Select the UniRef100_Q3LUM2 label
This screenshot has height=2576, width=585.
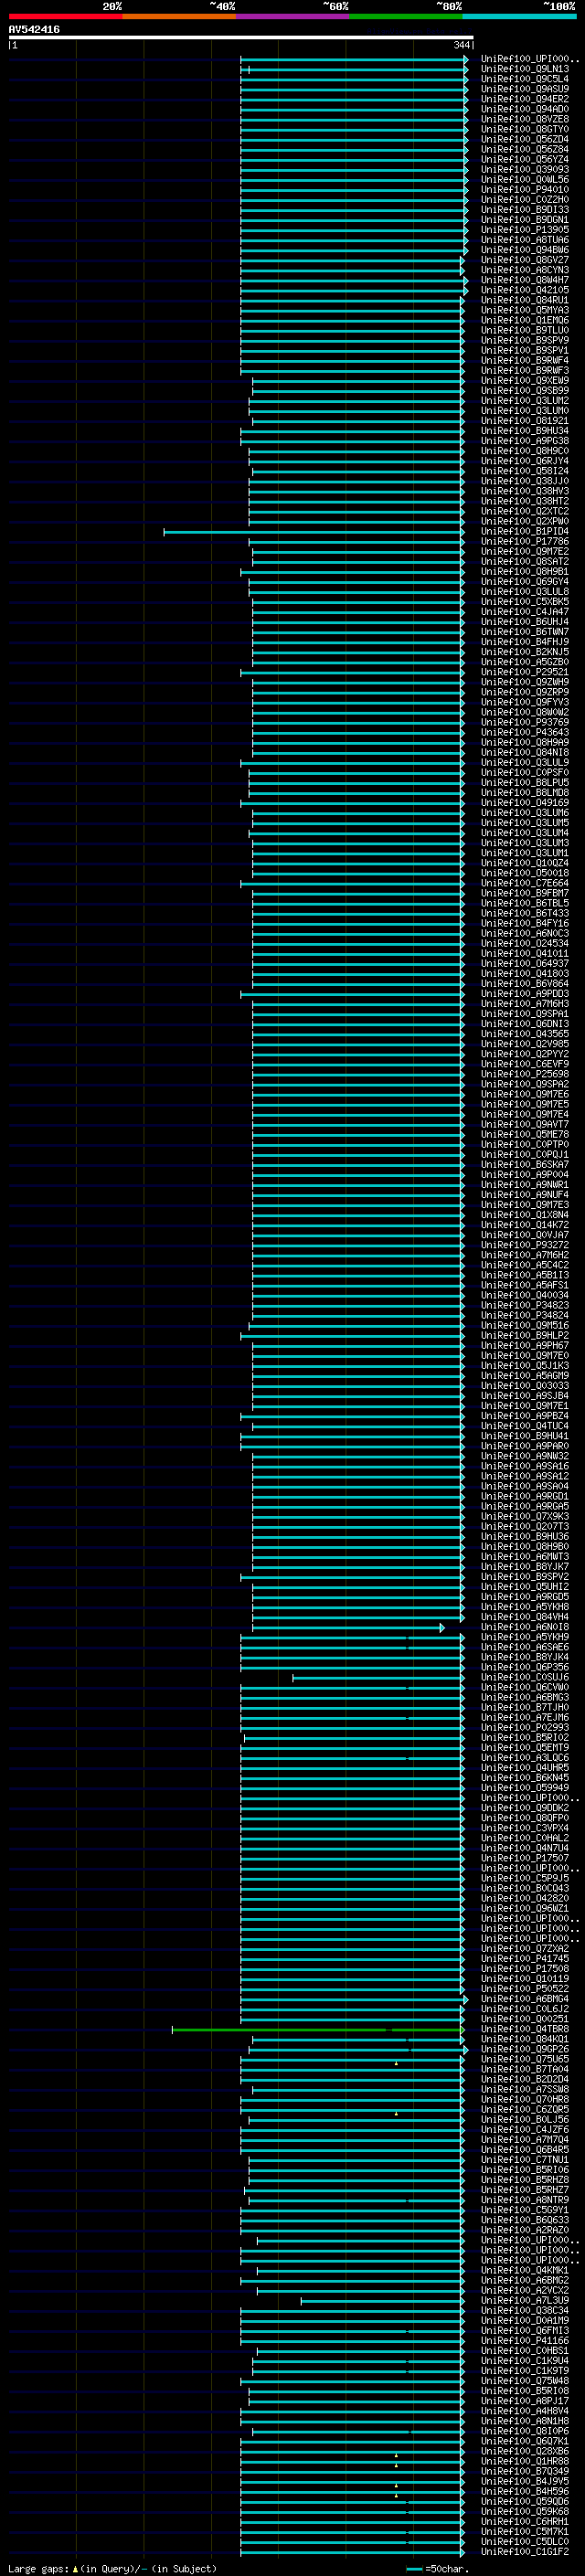pos(524,401)
